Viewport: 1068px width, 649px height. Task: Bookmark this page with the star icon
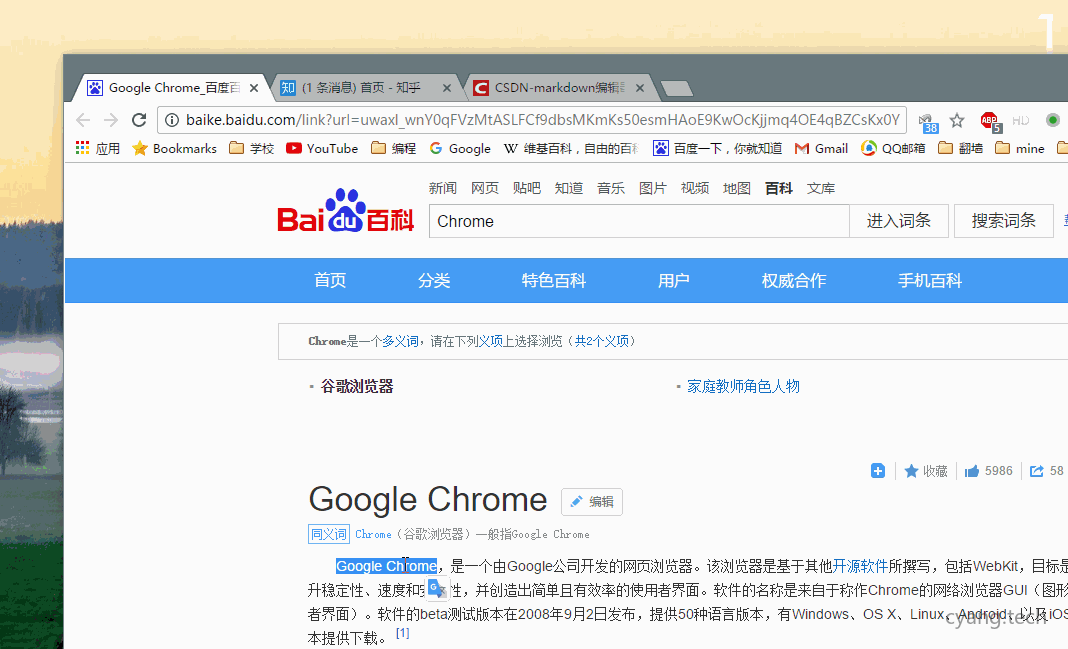956,119
